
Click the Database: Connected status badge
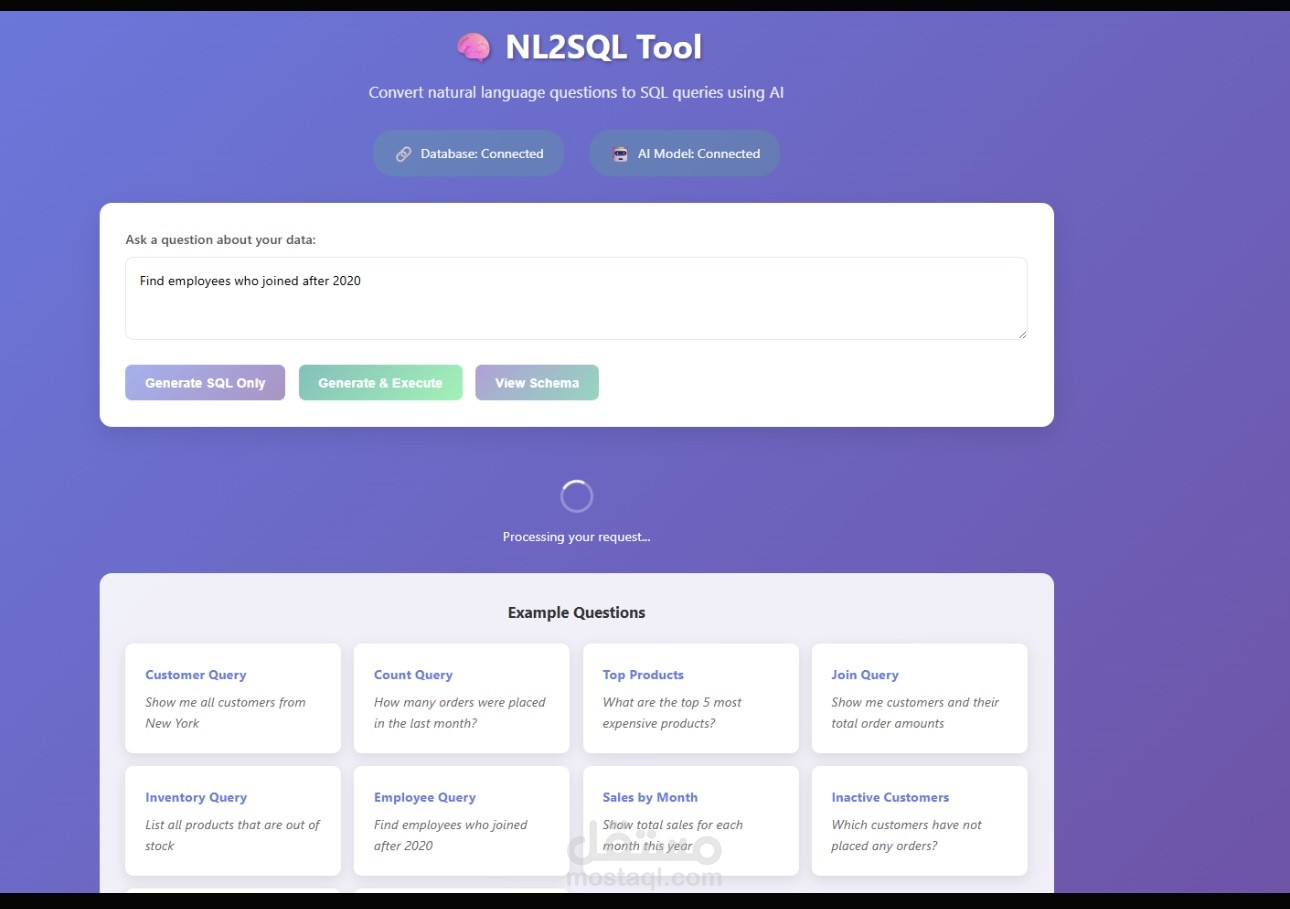(x=469, y=154)
